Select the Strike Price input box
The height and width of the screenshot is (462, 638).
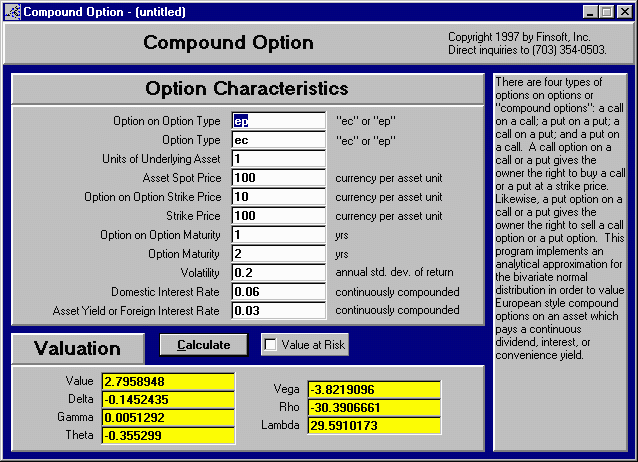coord(278,216)
